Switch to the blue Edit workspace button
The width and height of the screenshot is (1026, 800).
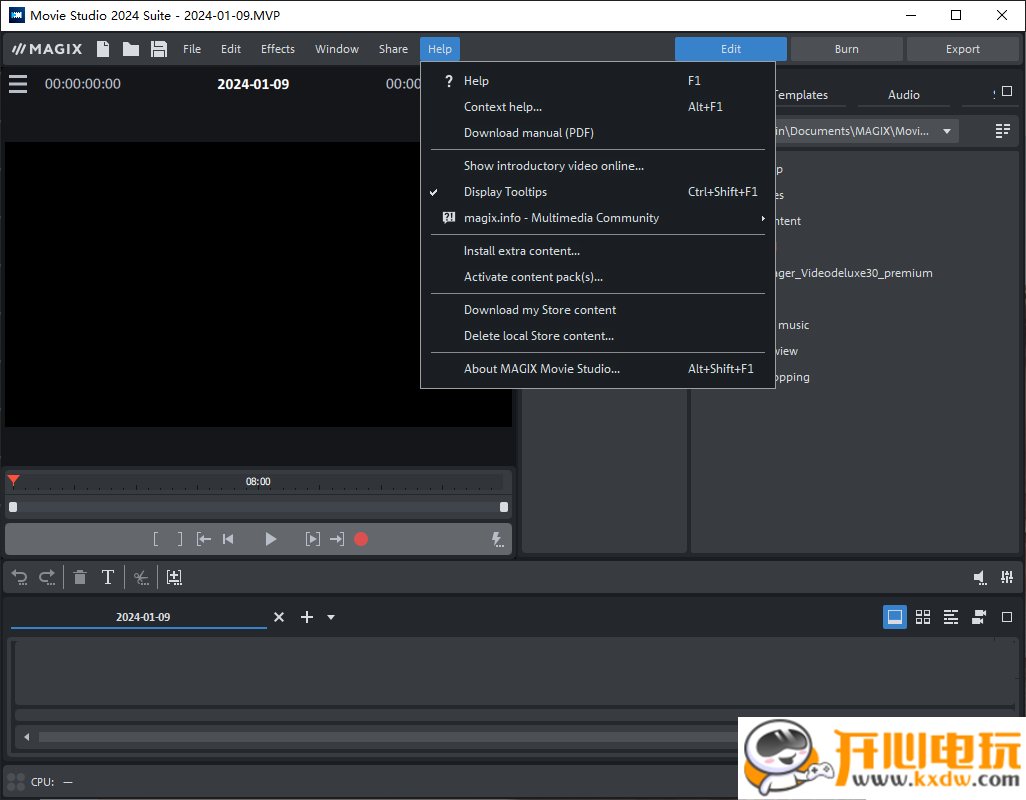click(730, 49)
